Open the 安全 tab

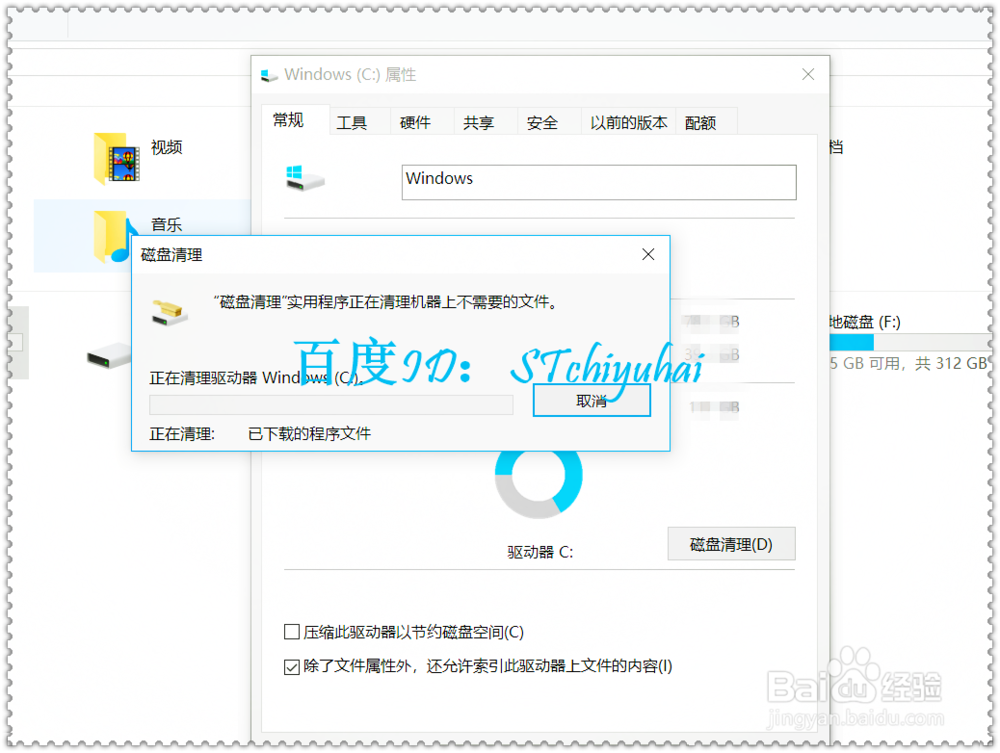pyautogui.click(x=543, y=121)
